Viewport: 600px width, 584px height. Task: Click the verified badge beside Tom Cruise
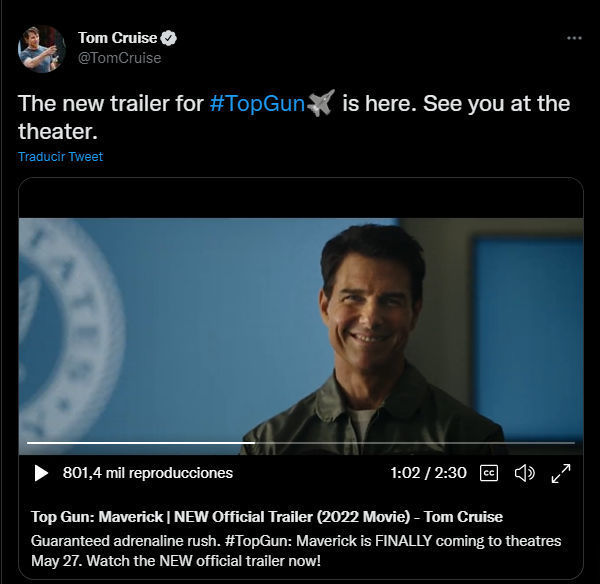pyautogui.click(x=170, y=39)
